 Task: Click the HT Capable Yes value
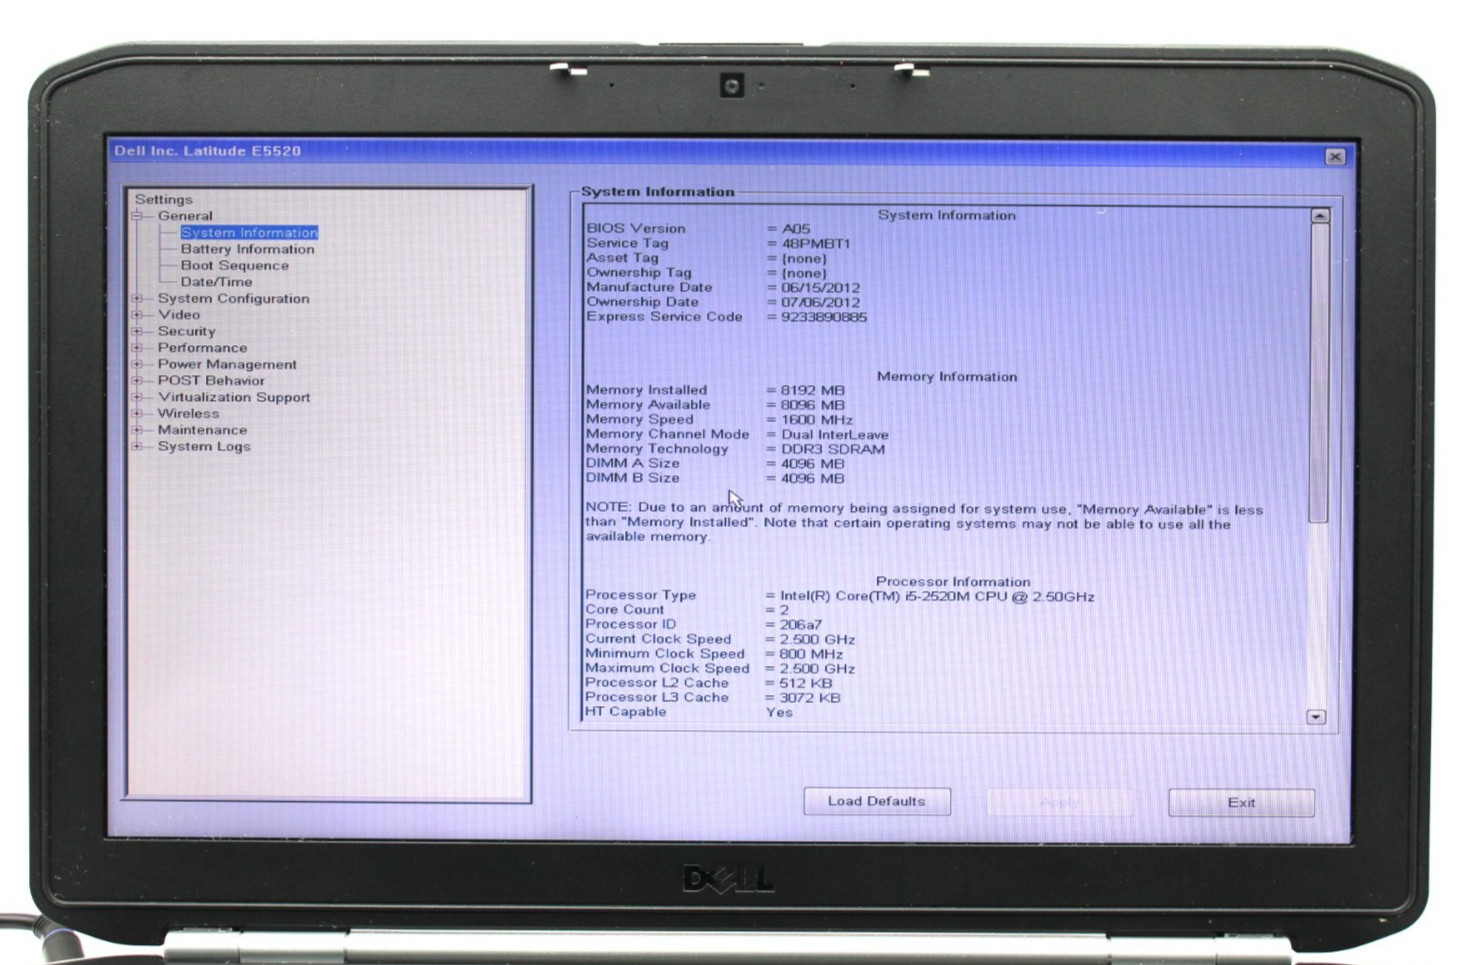coord(779,712)
